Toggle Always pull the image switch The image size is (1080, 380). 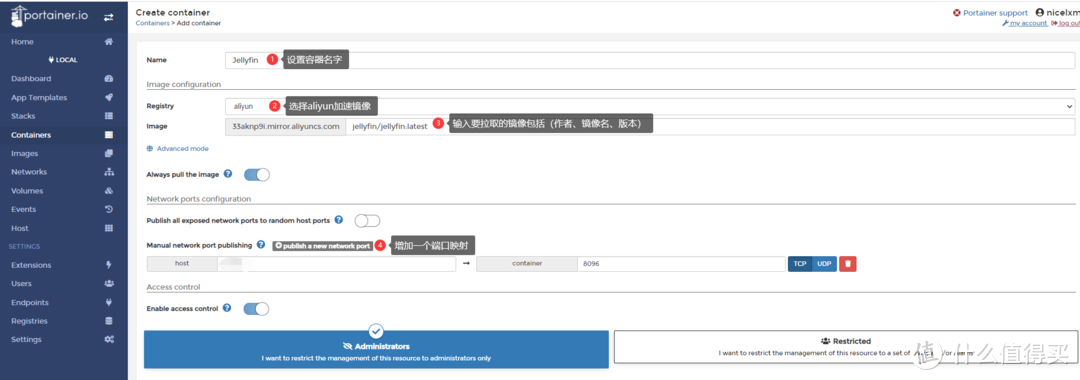tap(256, 175)
